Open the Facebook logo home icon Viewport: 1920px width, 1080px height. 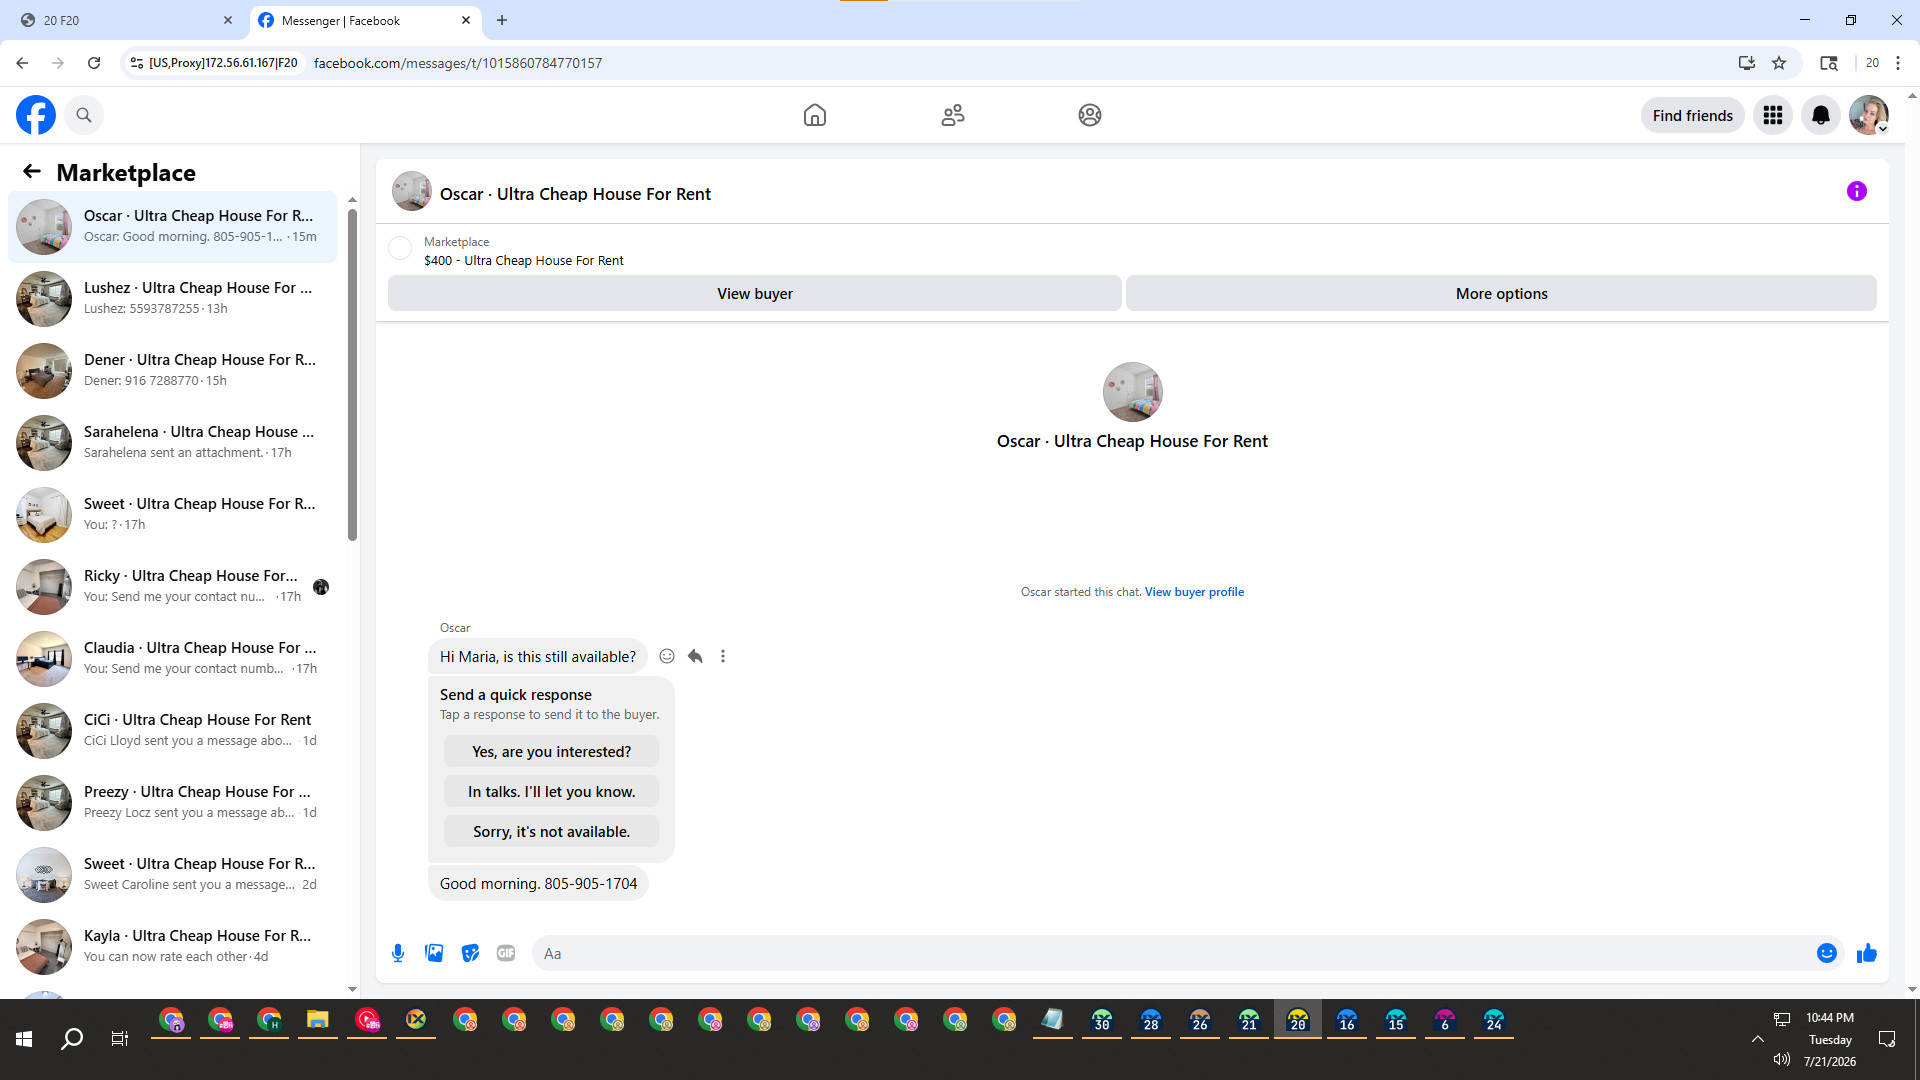tap(36, 115)
